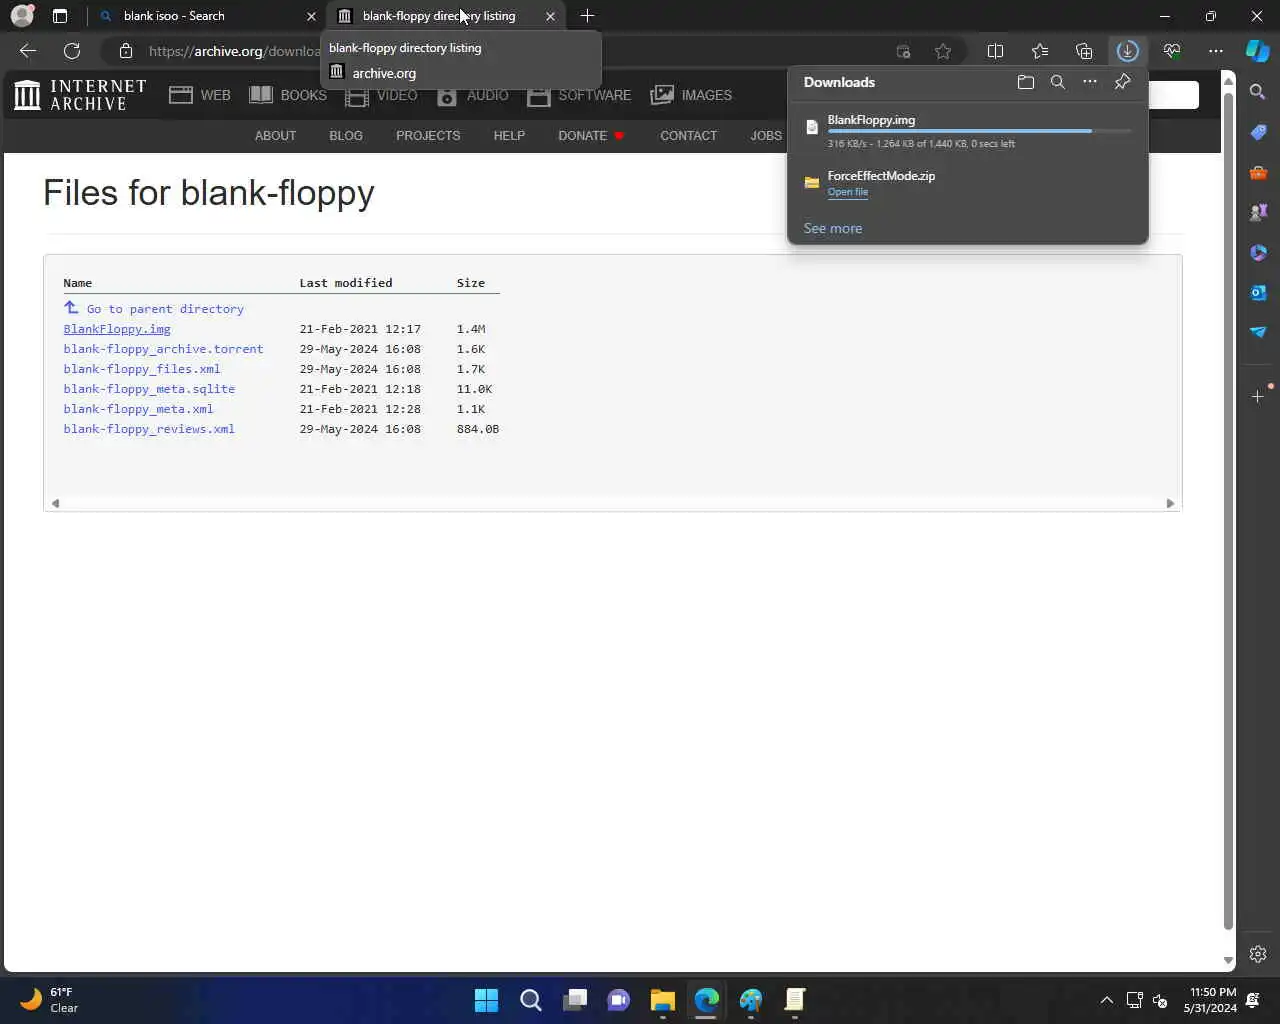Click file list left scroll arrow
This screenshot has height=1024, width=1280.
coord(55,503)
